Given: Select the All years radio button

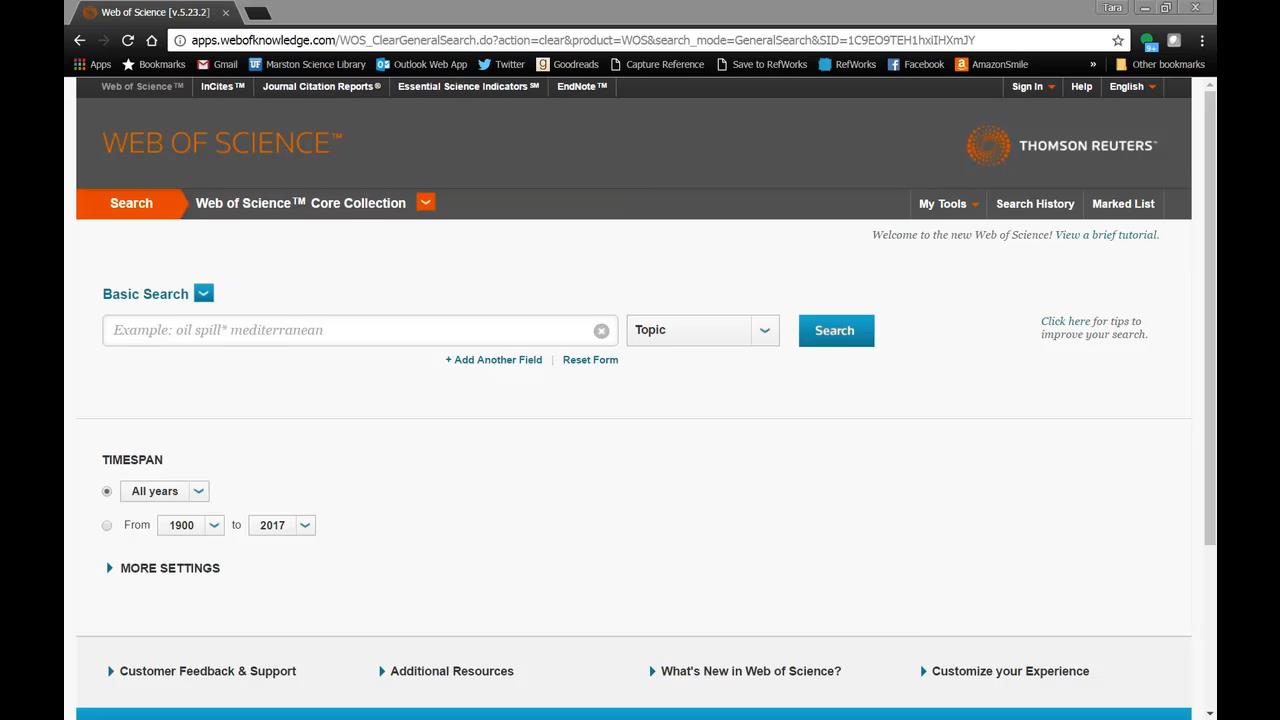Looking at the screenshot, I should click(107, 492).
